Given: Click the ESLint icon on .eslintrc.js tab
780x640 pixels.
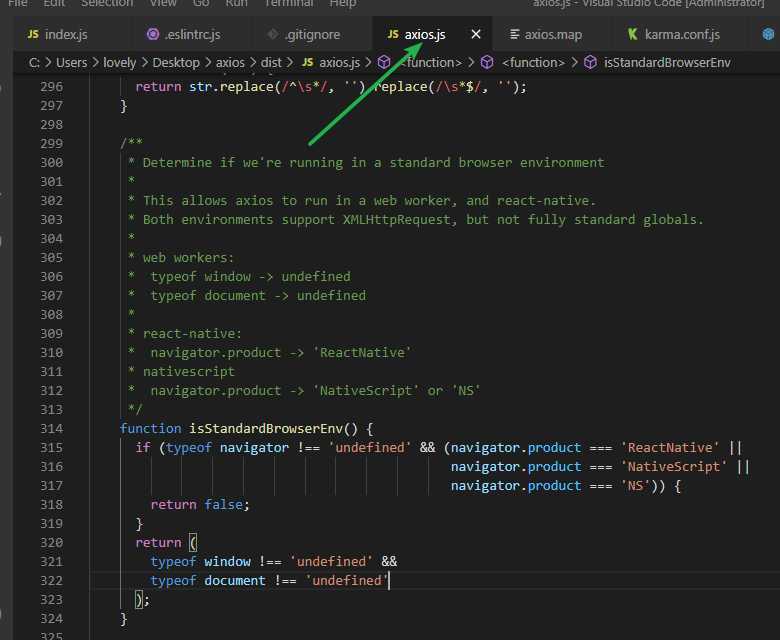Looking at the screenshot, I should [x=153, y=34].
